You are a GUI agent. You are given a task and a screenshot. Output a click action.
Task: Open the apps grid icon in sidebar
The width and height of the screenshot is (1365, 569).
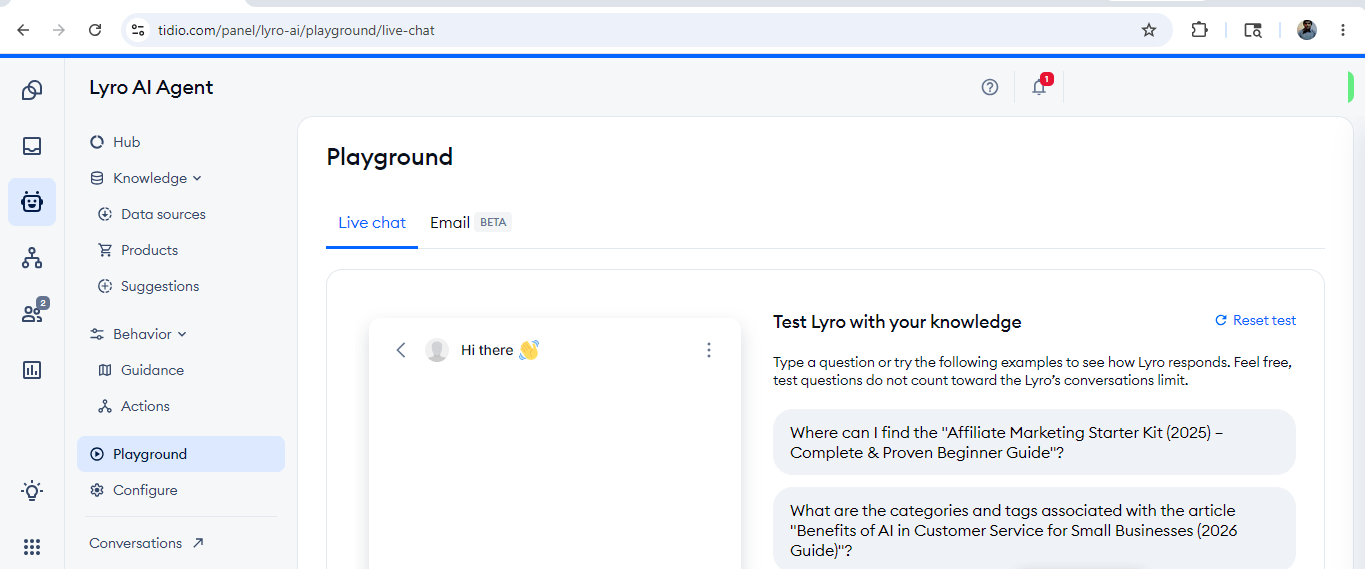32,547
